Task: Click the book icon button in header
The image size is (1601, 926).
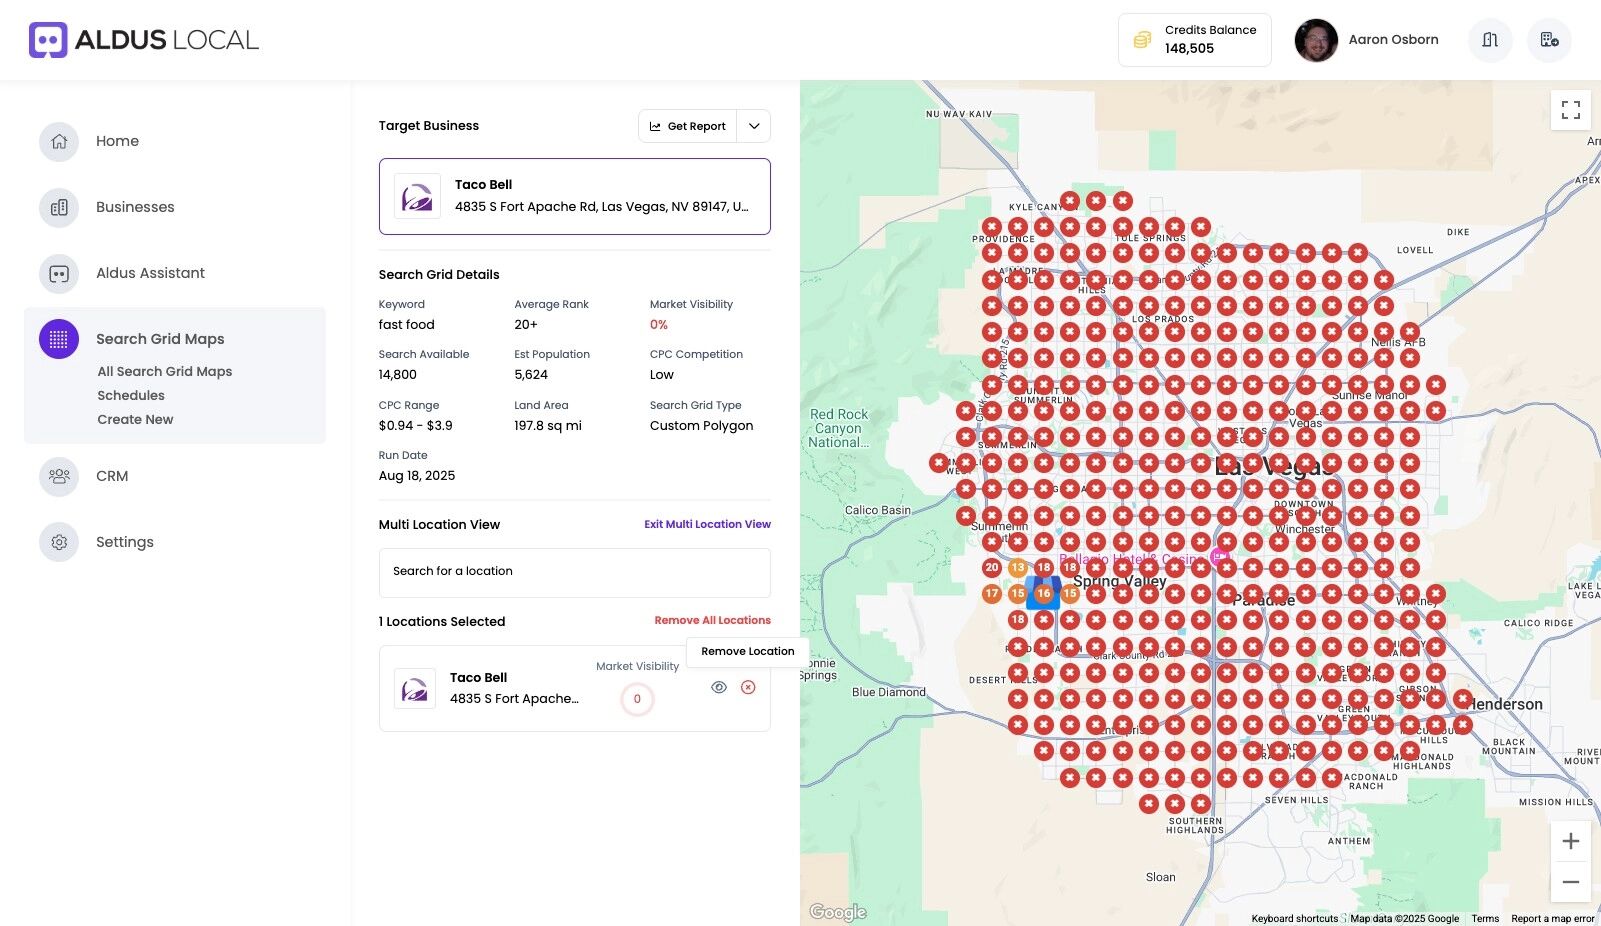Action: 1490,40
